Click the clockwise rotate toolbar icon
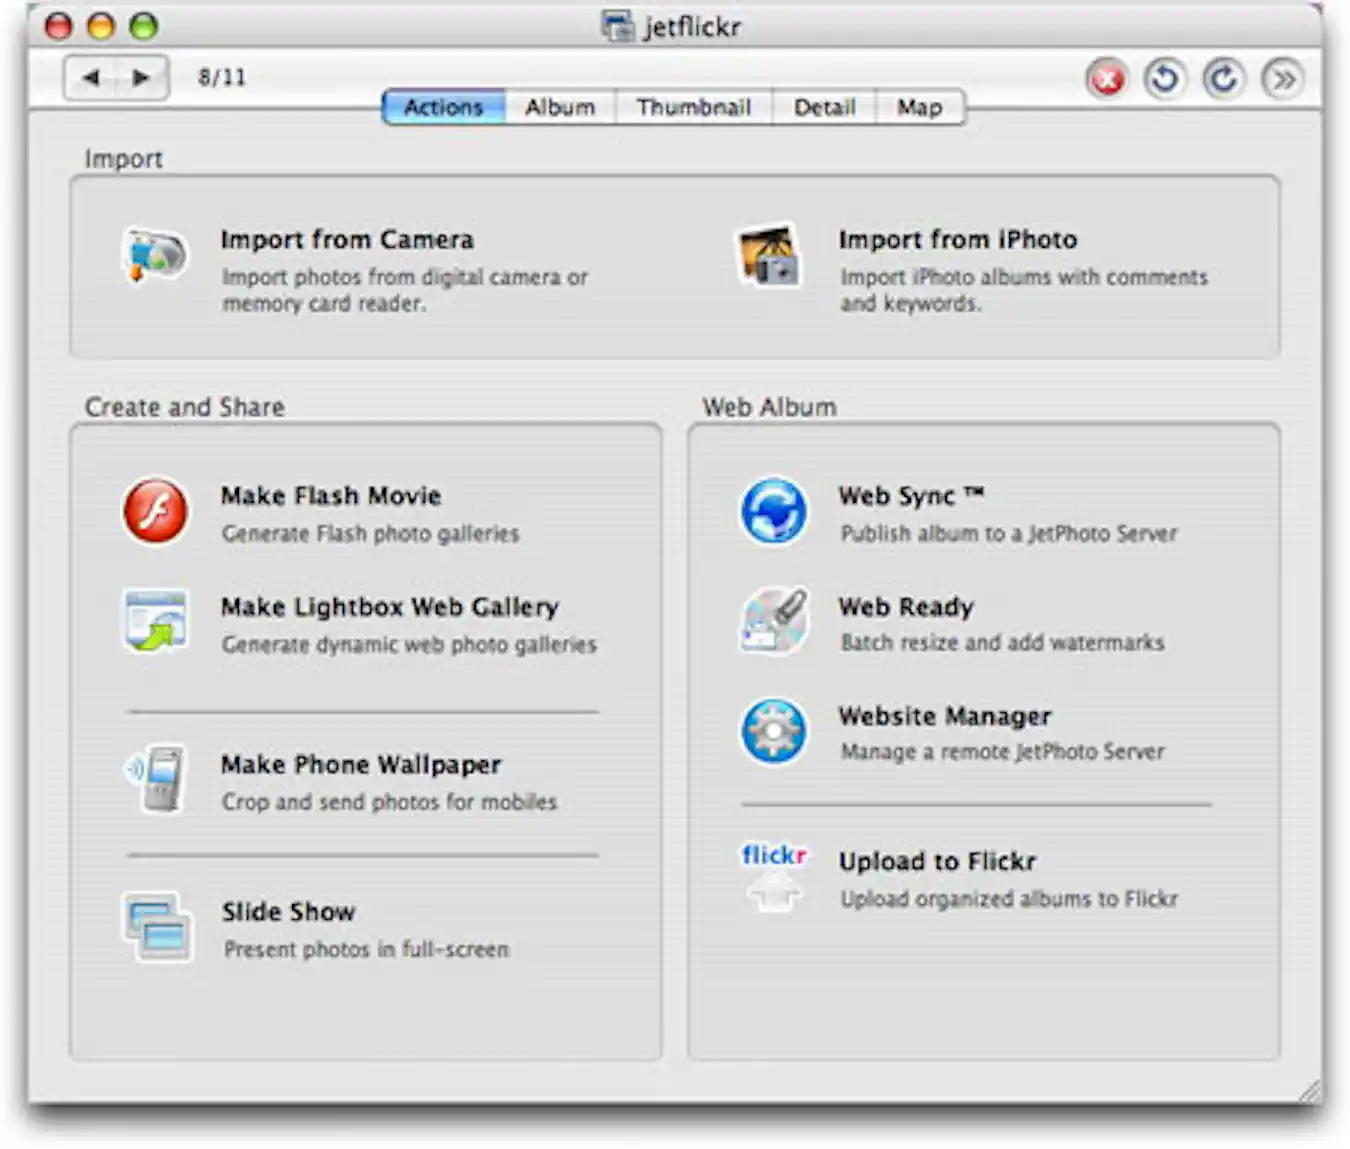Image resolution: width=1350 pixels, height=1149 pixels. coord(1224,79)
